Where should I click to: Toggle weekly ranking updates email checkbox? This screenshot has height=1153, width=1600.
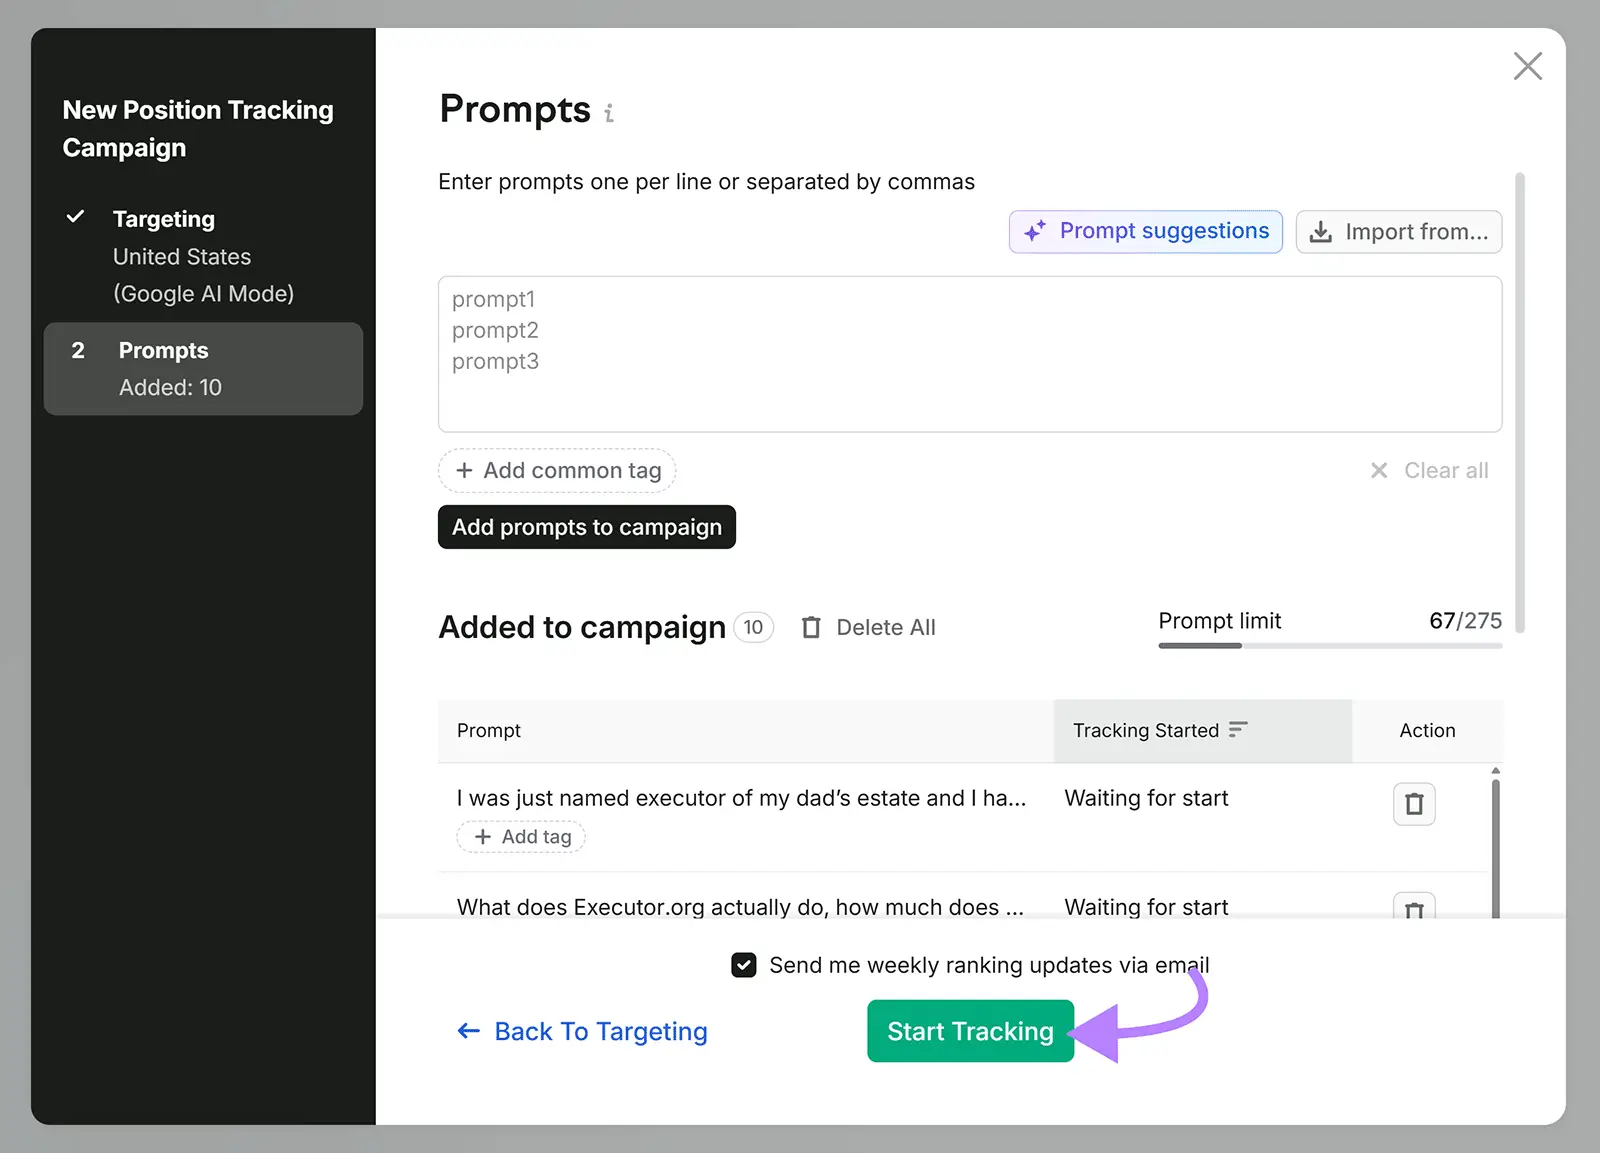tap(744, 965)
